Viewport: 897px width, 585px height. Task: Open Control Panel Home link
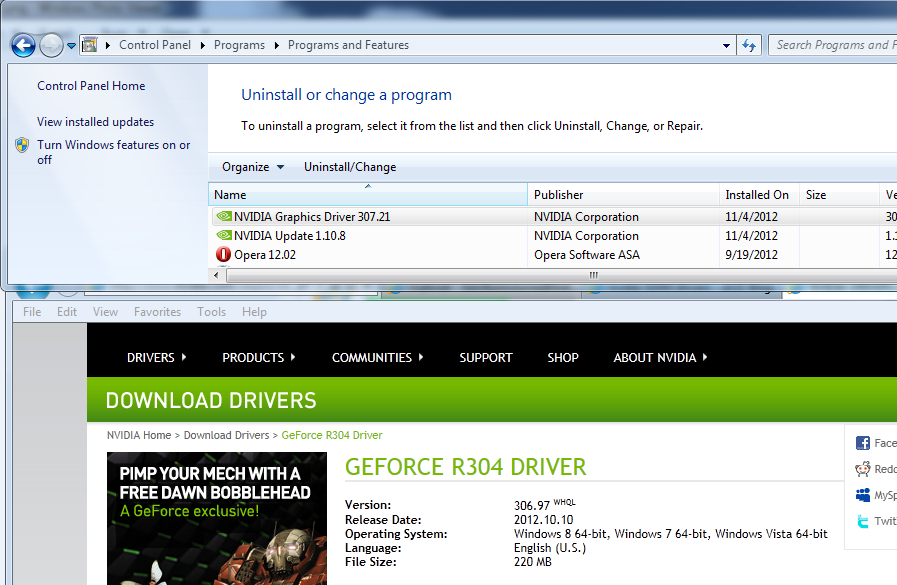(x=91, y=86)
